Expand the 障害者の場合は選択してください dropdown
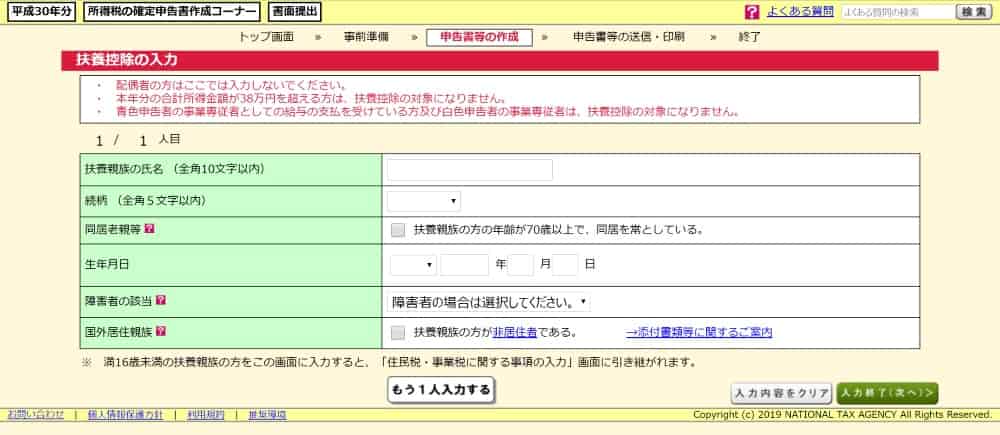The image size is (1000, 435). [488, 301]
